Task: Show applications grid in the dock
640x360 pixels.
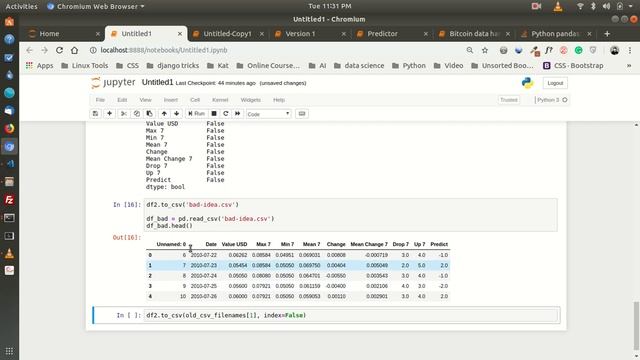Action: (9, 351)
